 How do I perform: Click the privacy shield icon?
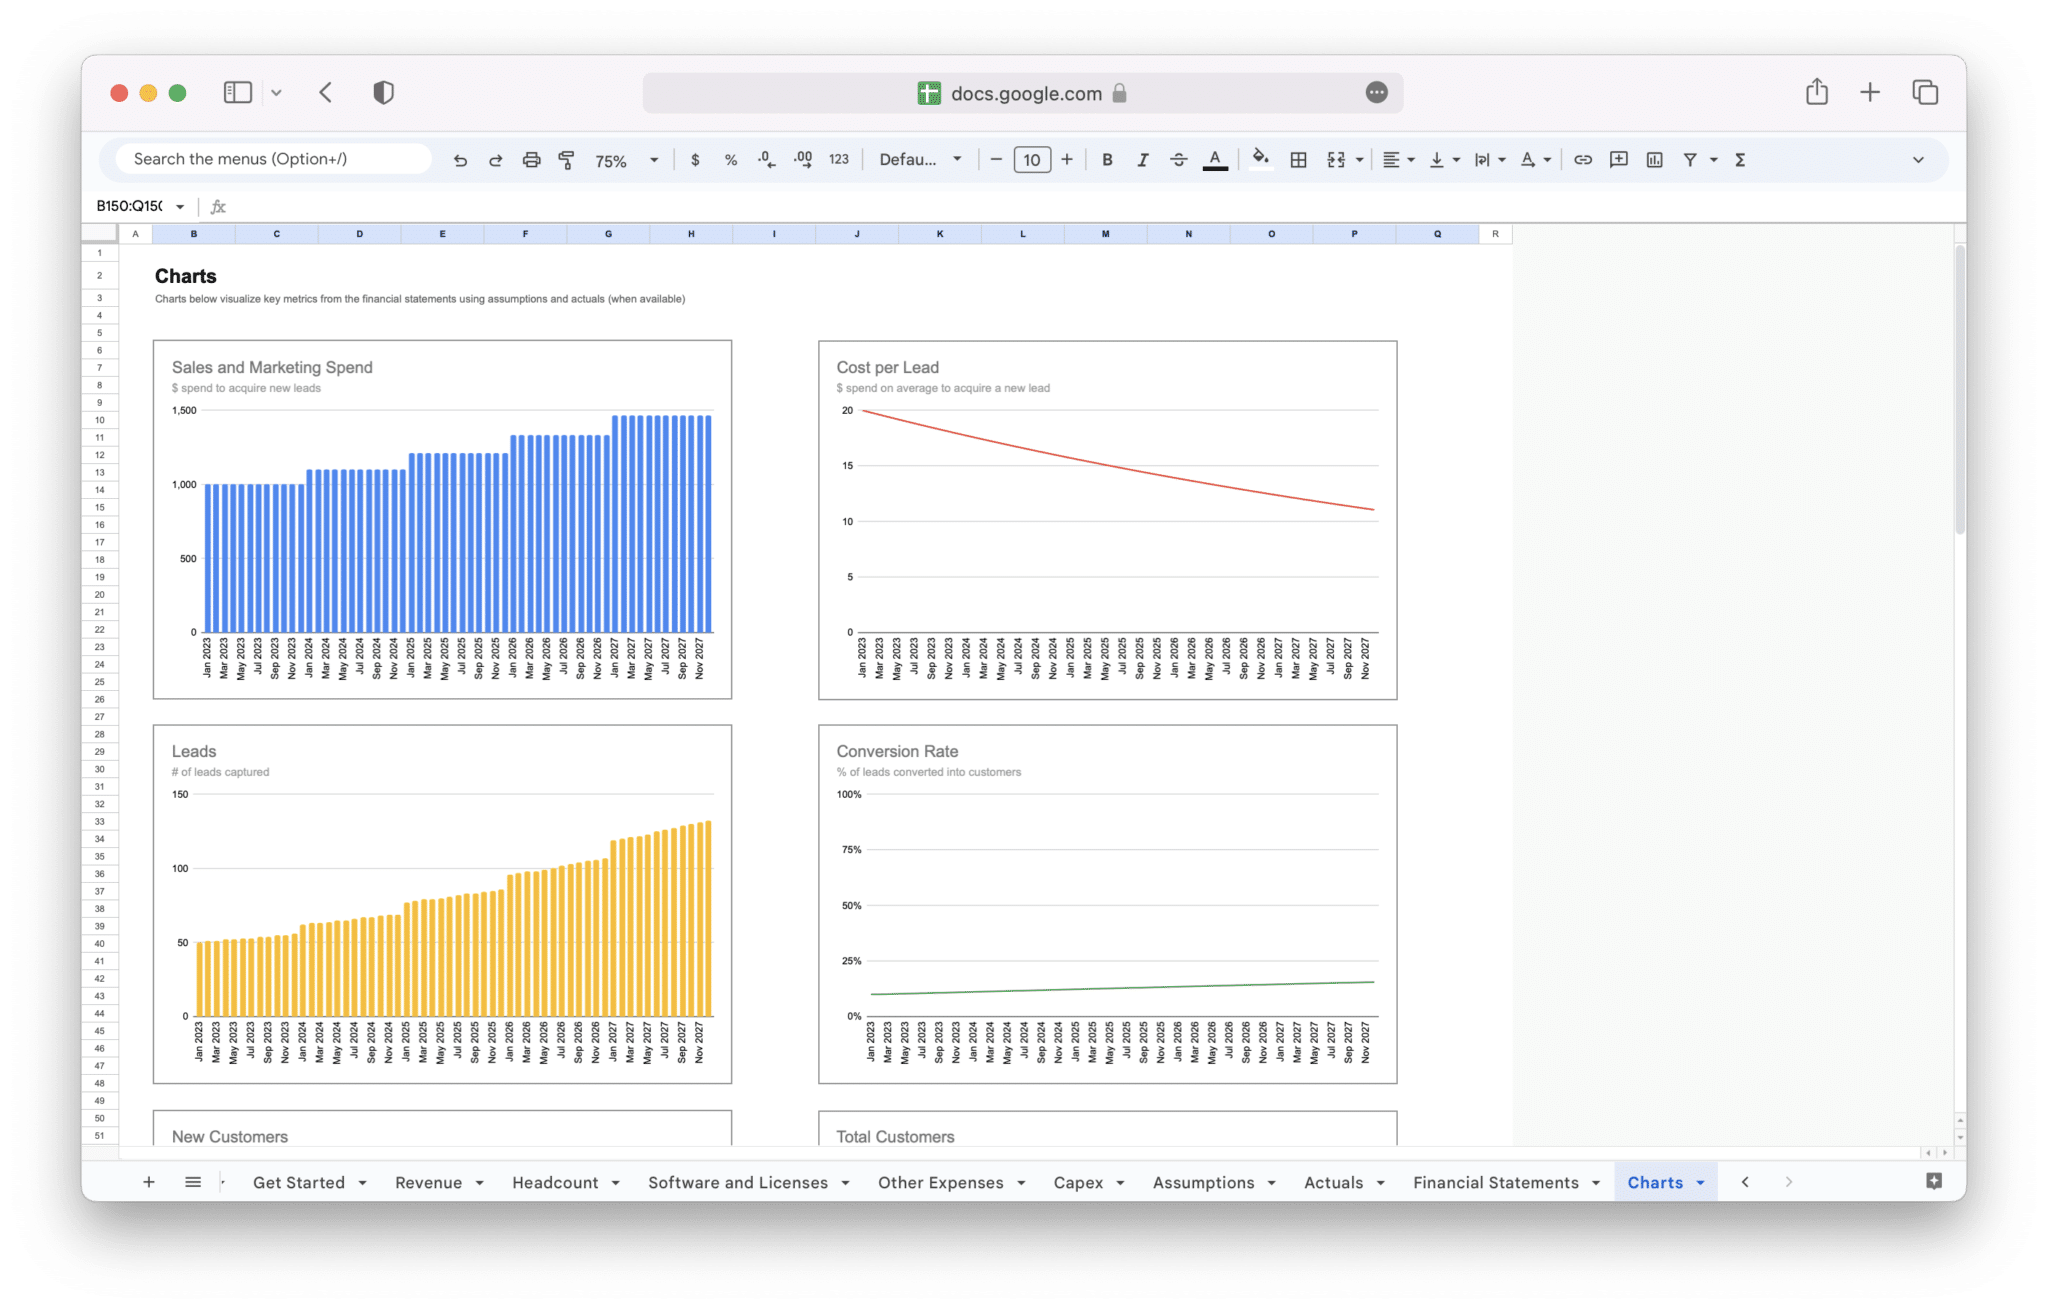coord(383,92)
